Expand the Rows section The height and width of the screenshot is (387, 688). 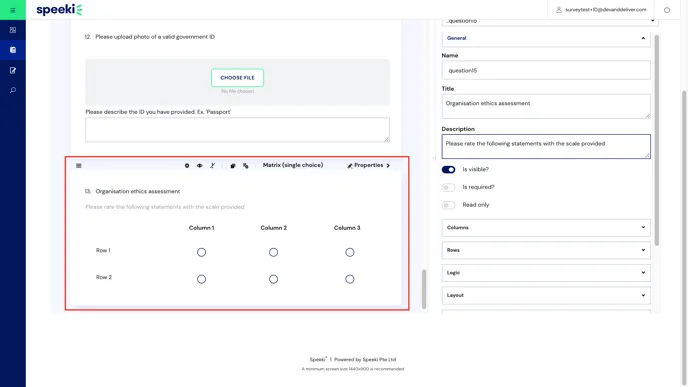[546, 250]
